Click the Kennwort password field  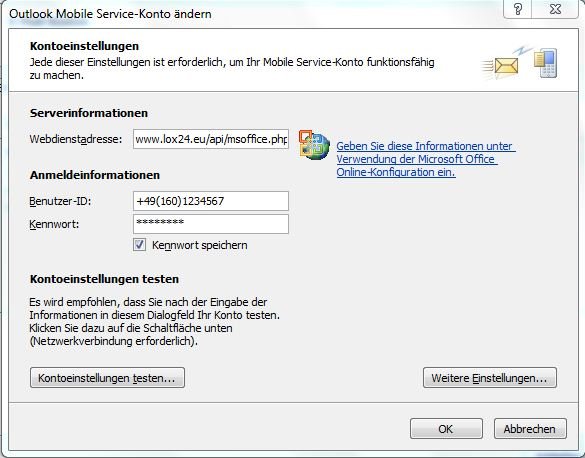tap(211, 224)
